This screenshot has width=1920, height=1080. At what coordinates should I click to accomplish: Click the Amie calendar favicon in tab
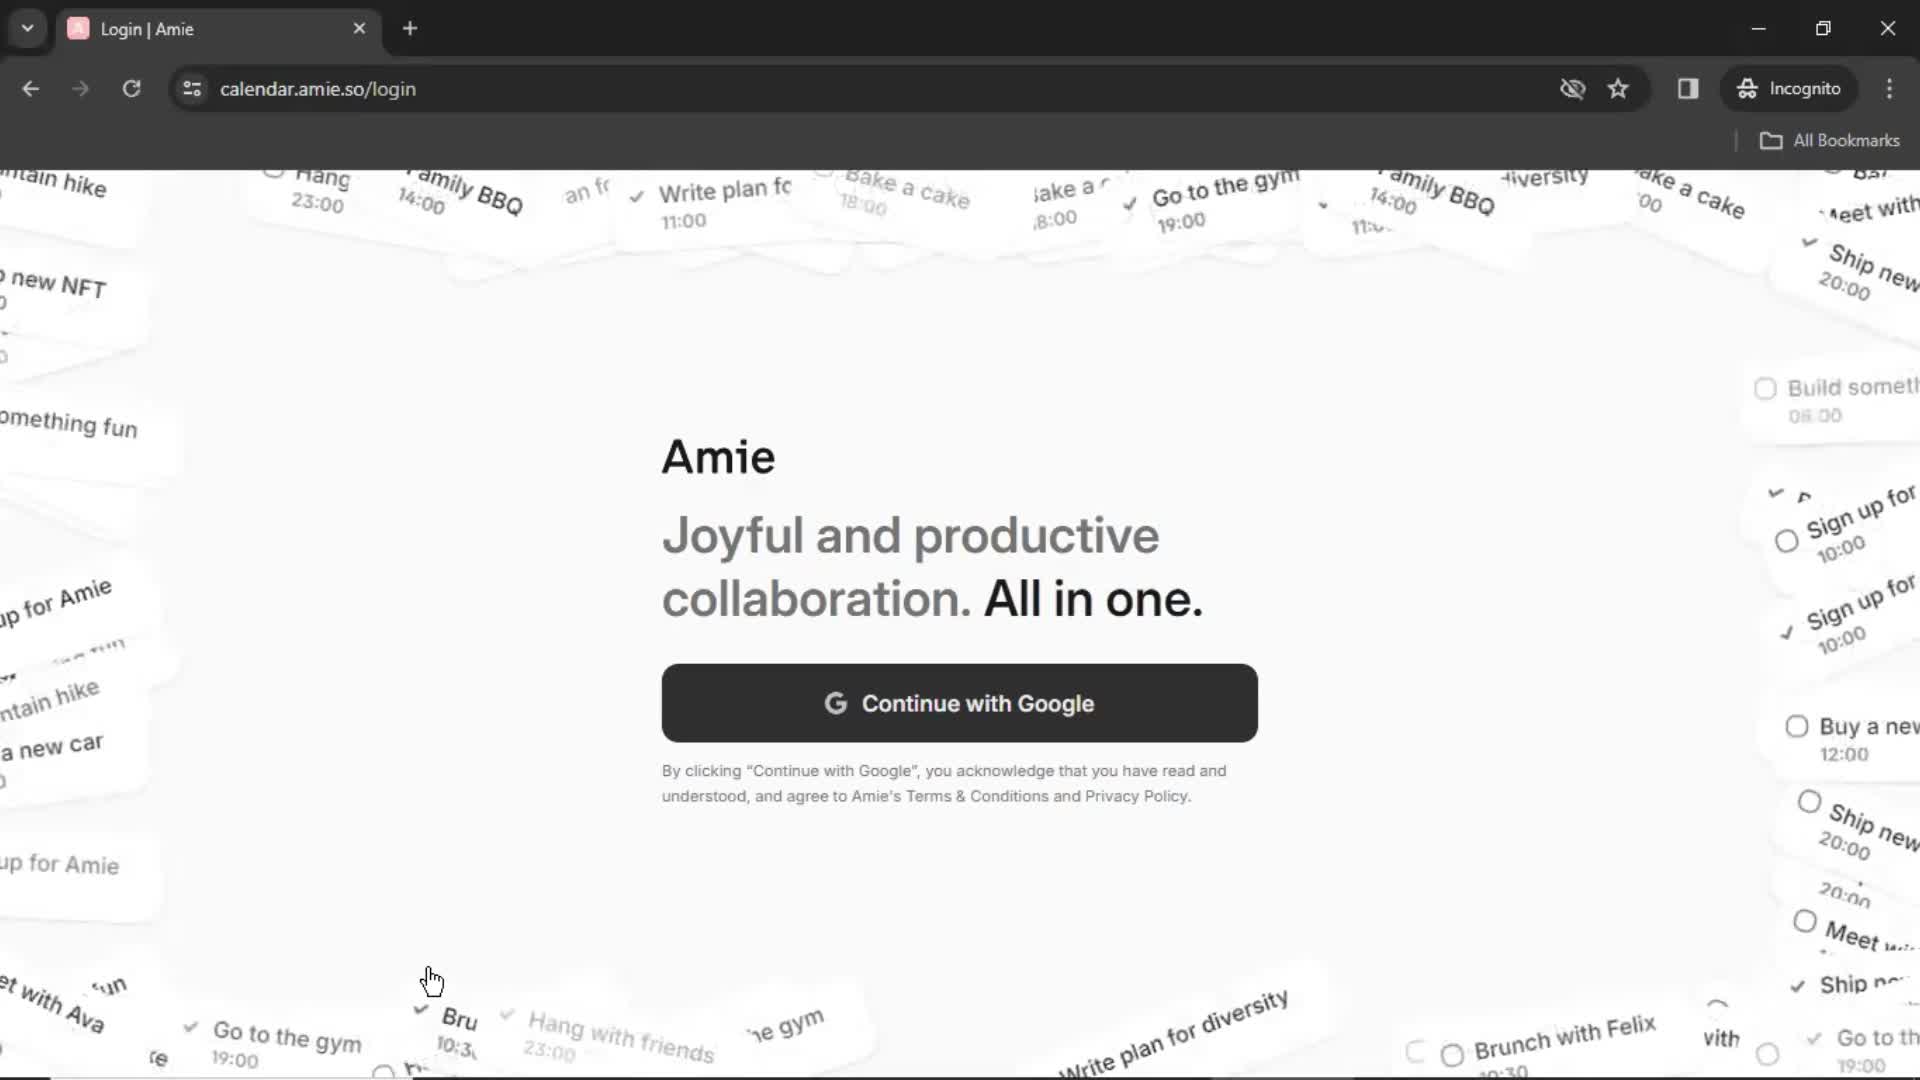click(78, 28)
